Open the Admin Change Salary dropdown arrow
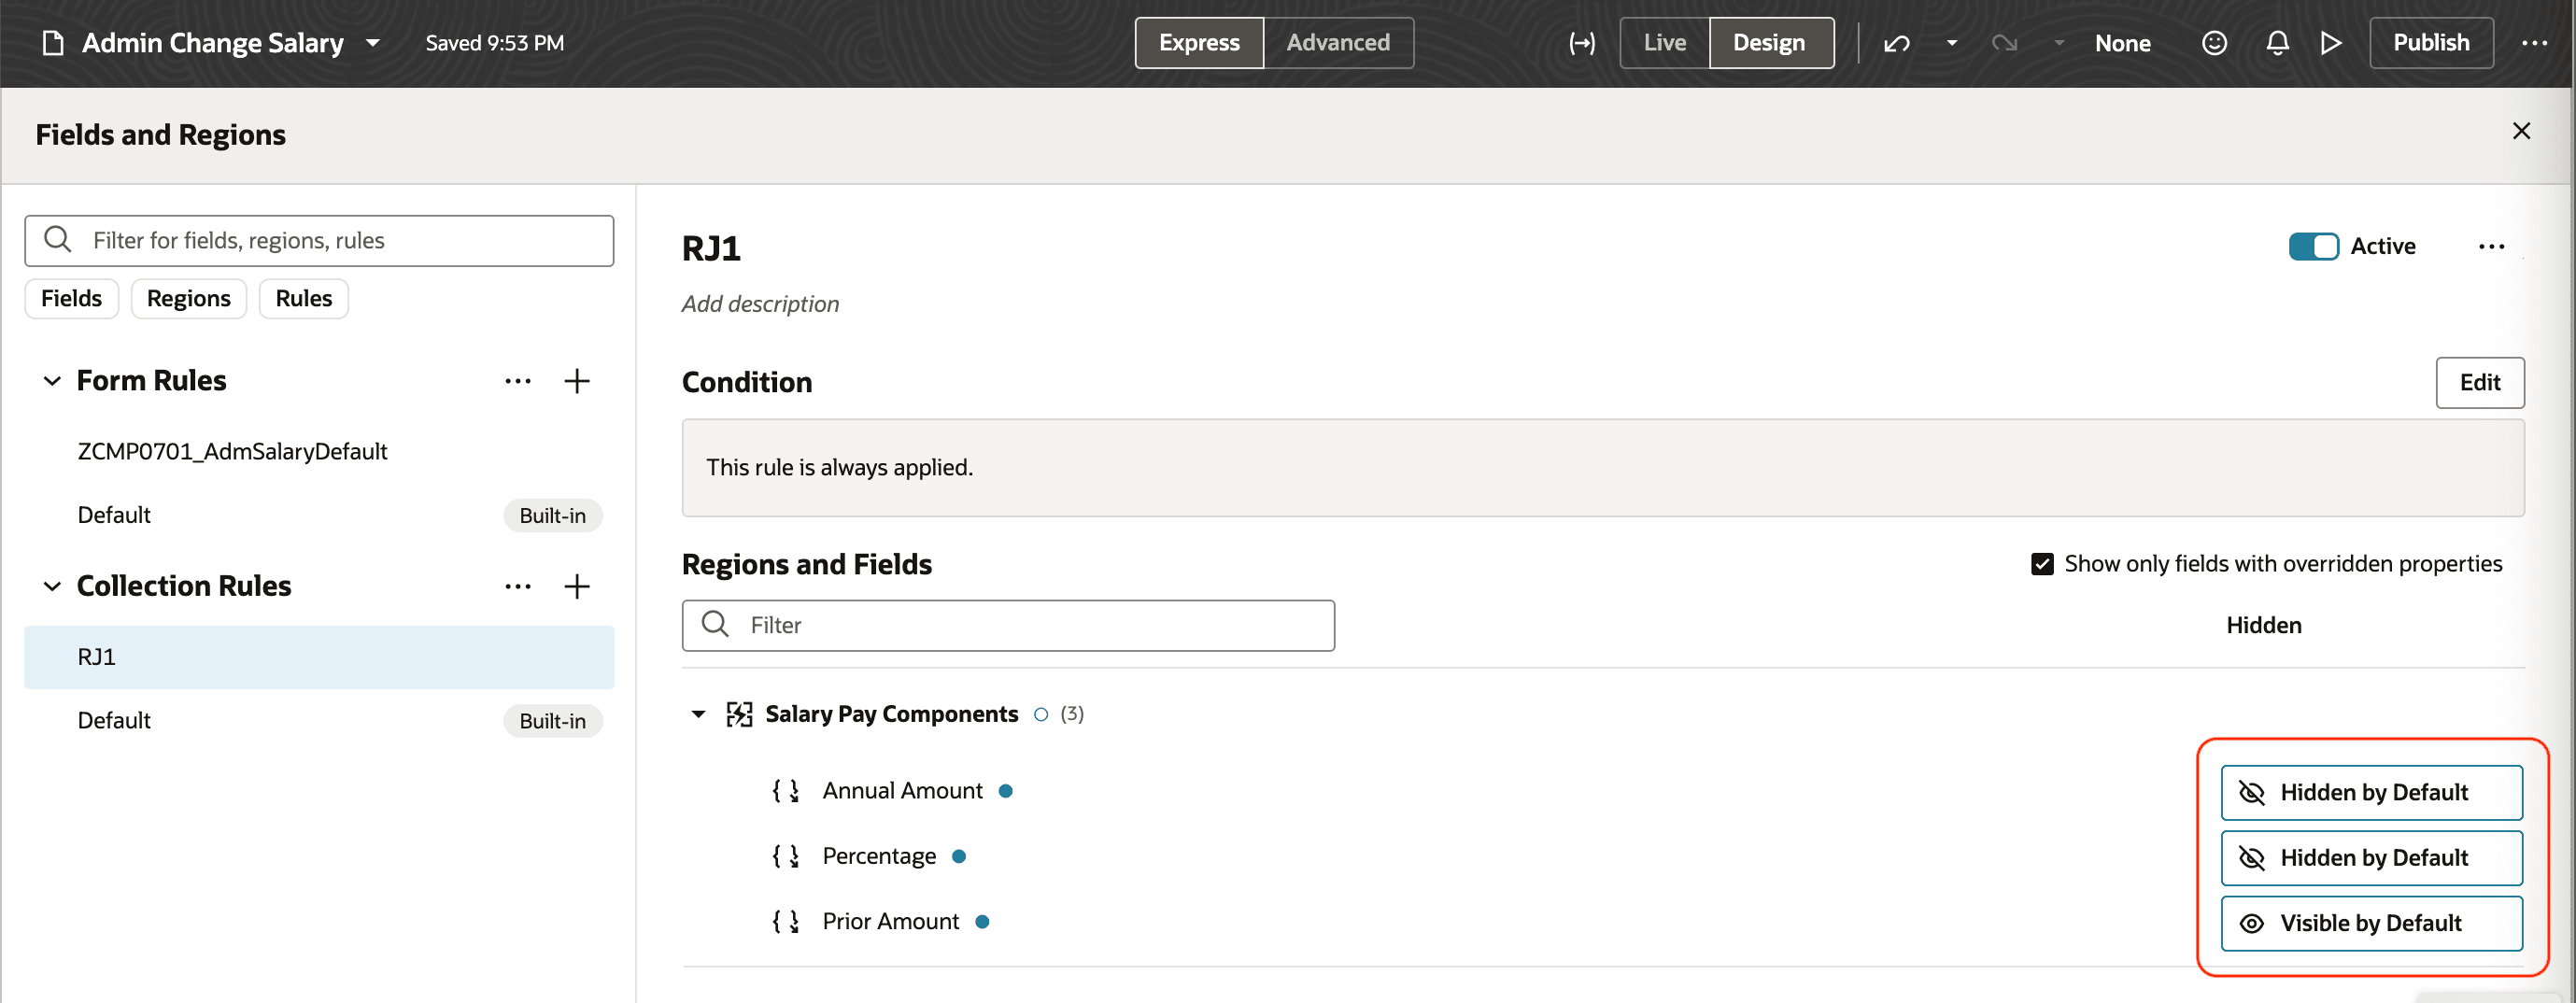 (x=373, y=43)
